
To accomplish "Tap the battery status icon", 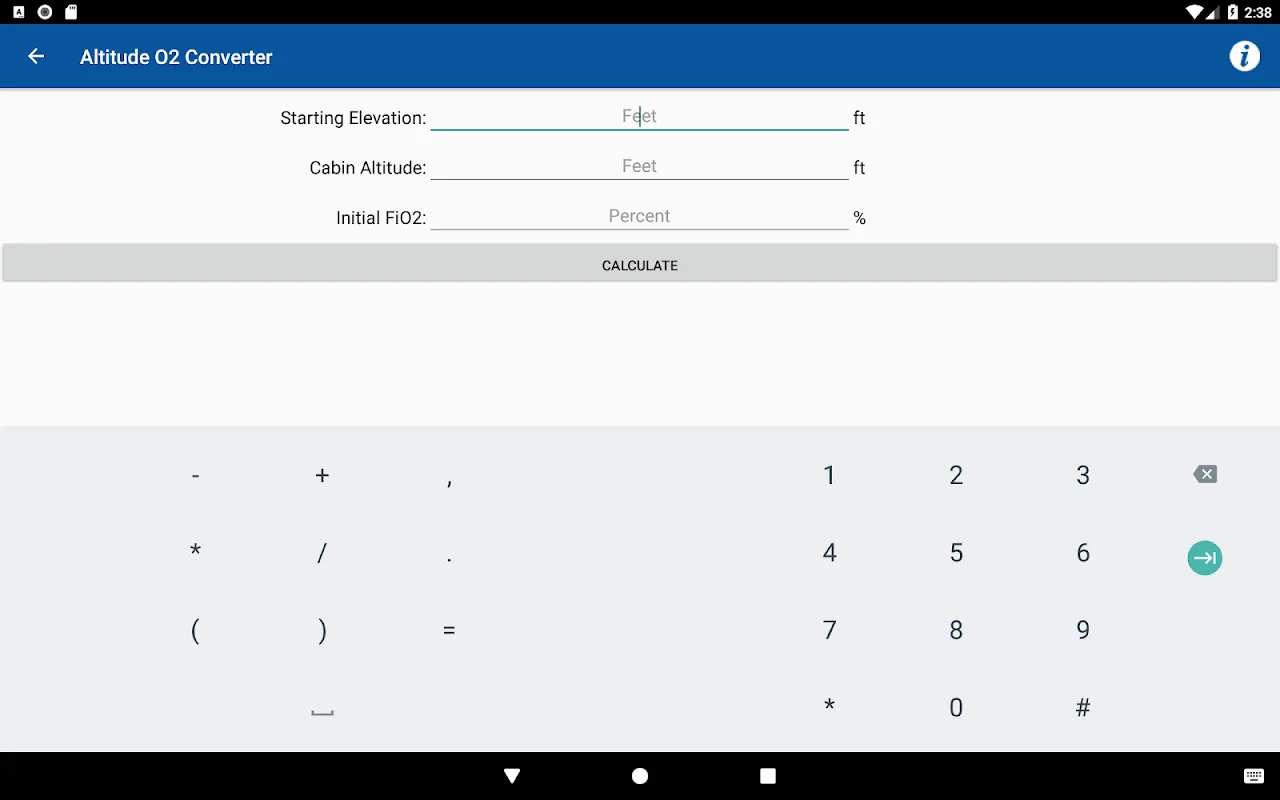I will [x=1232, y=12].
